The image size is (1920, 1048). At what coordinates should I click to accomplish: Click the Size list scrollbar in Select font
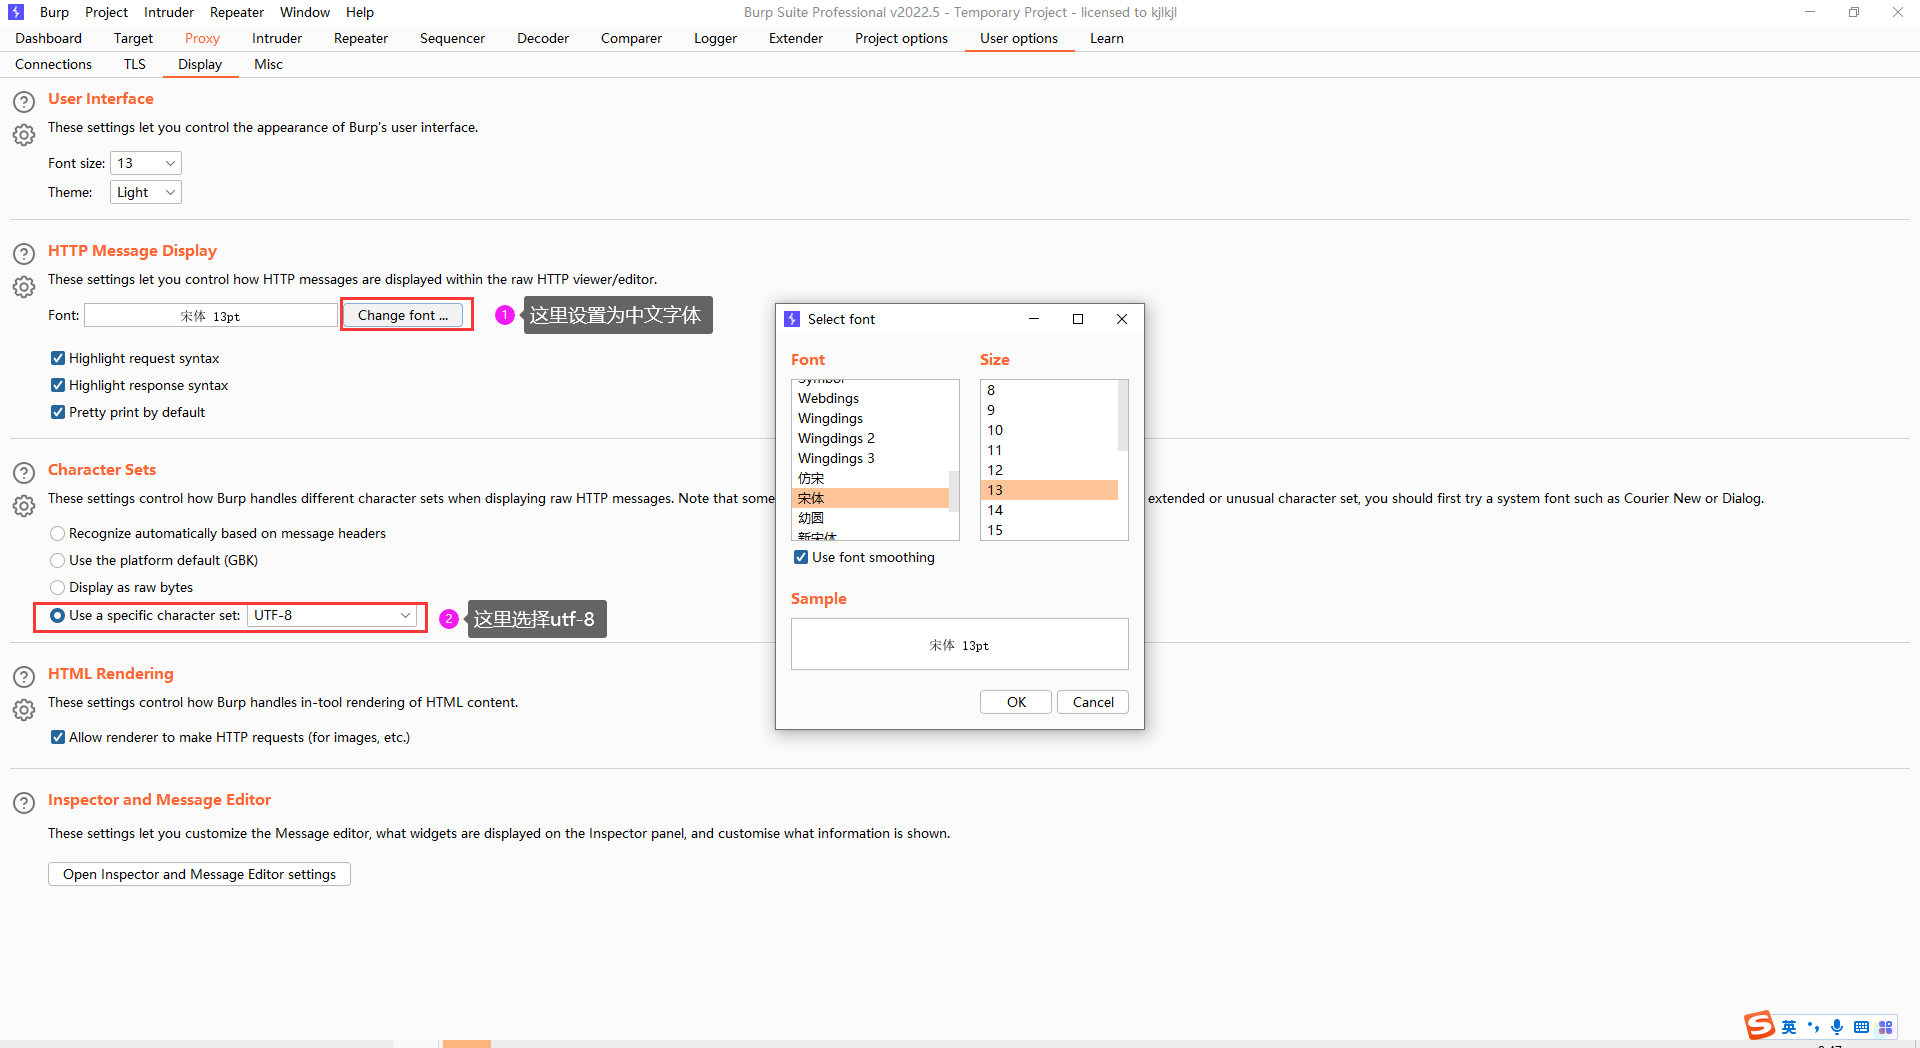(1122, 416)
